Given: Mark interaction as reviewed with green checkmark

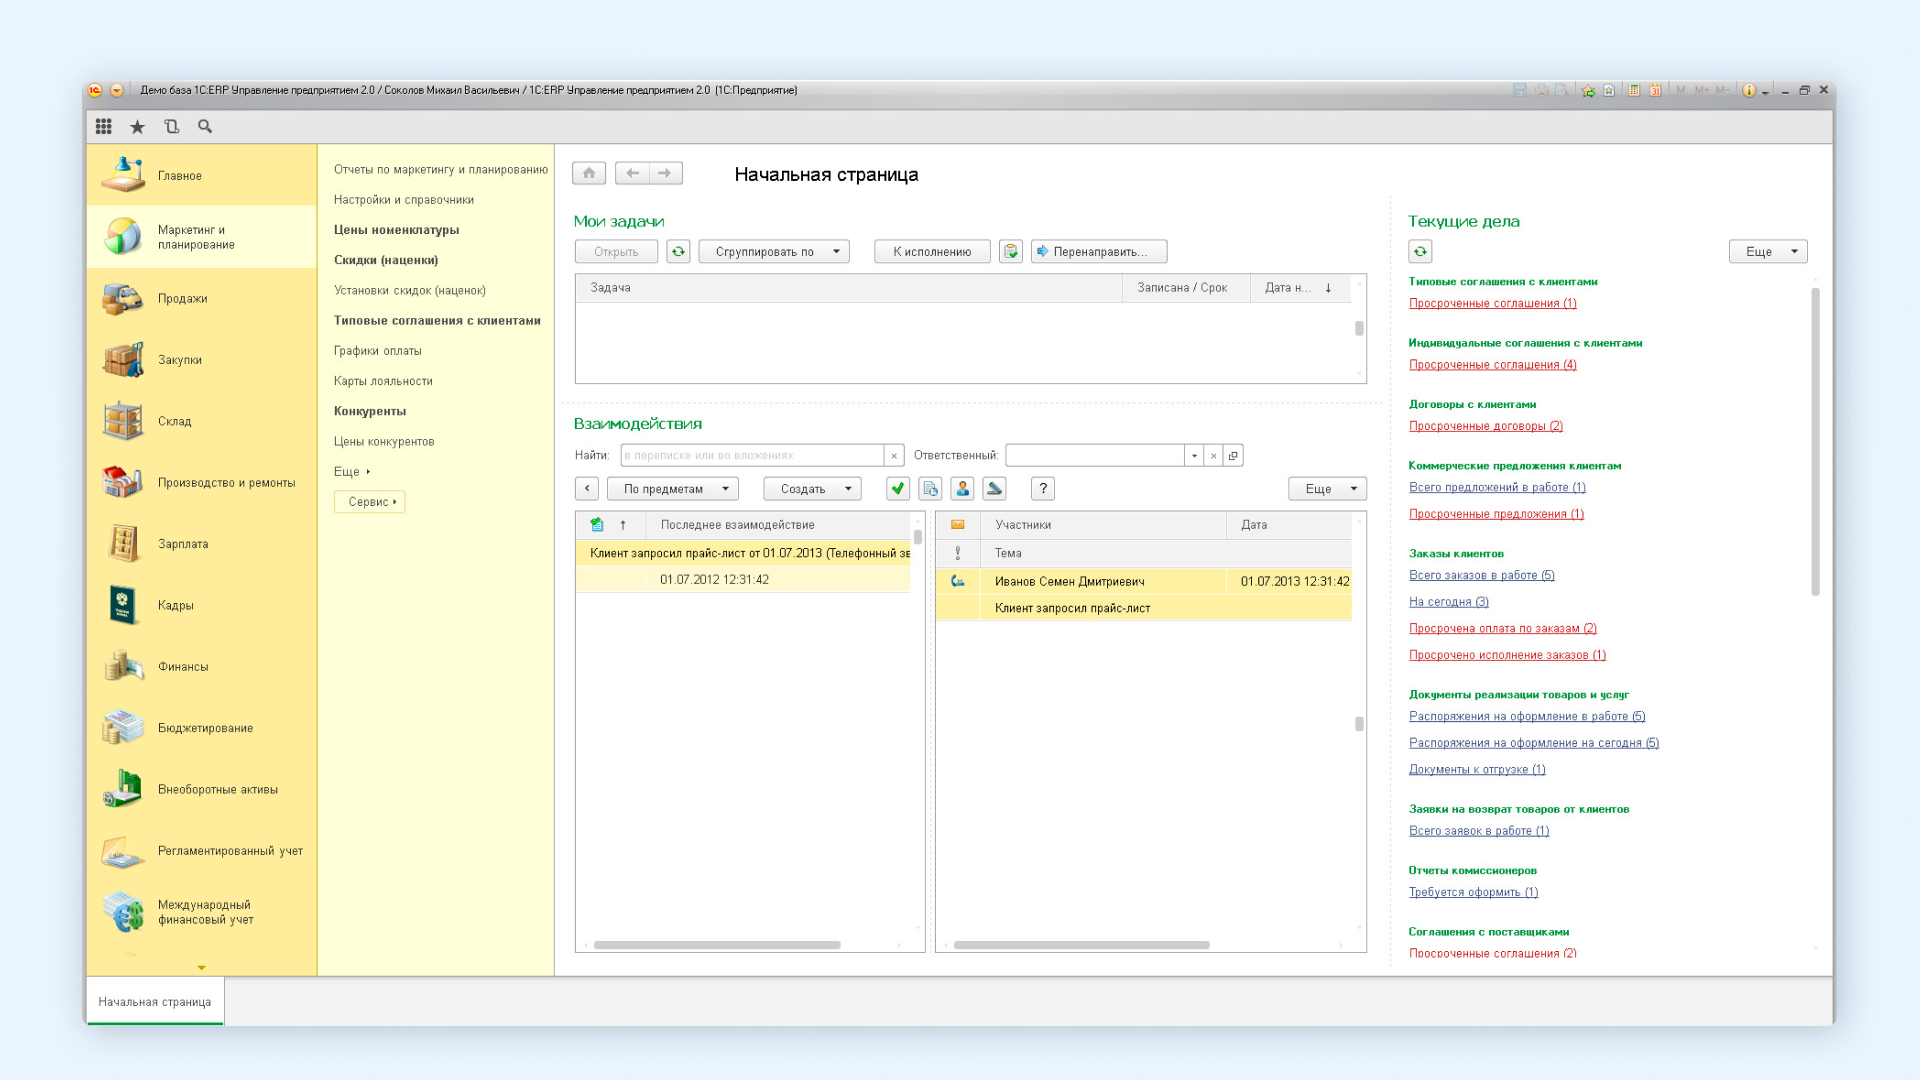Looking at the screenshot, I should point(898,489).
